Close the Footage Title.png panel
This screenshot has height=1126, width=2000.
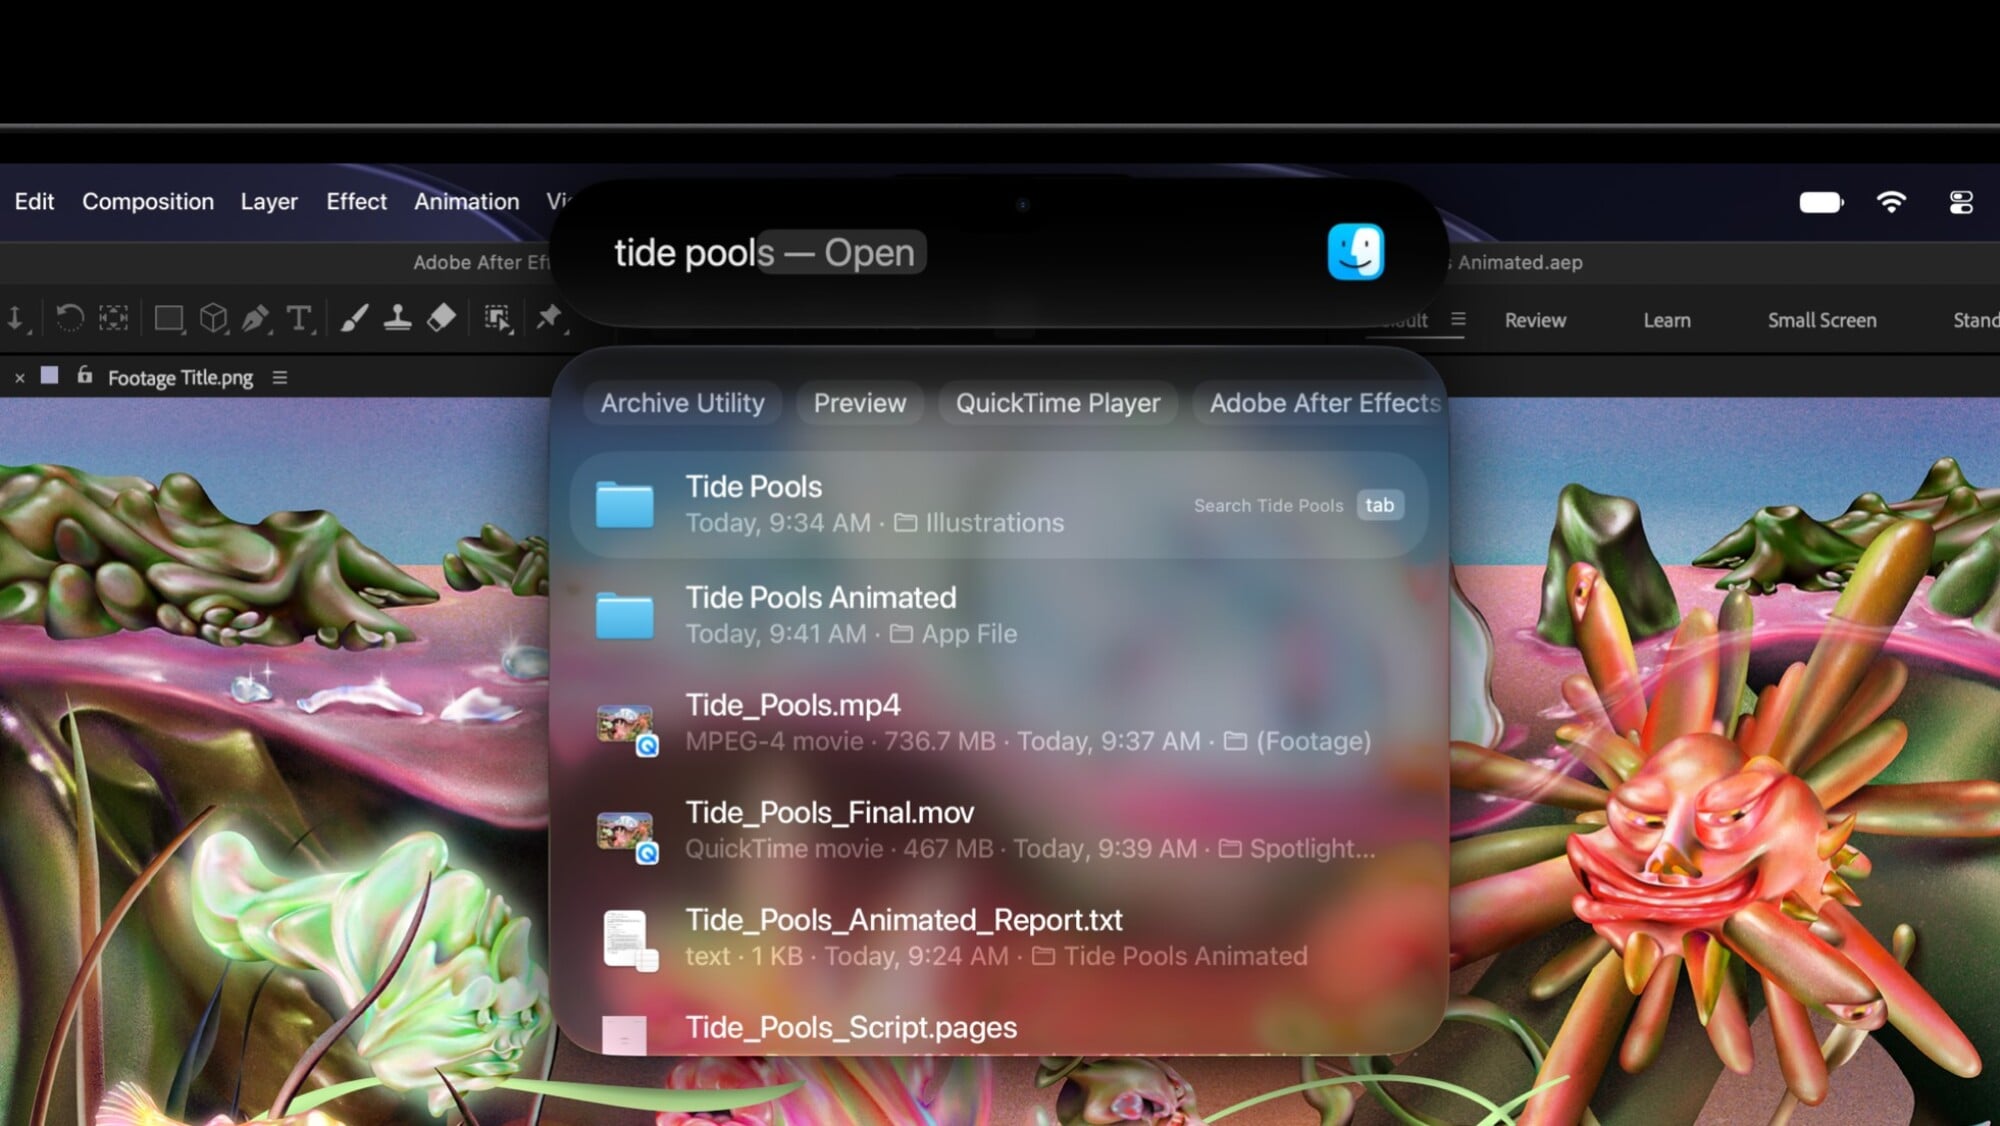tap(19, 378)
